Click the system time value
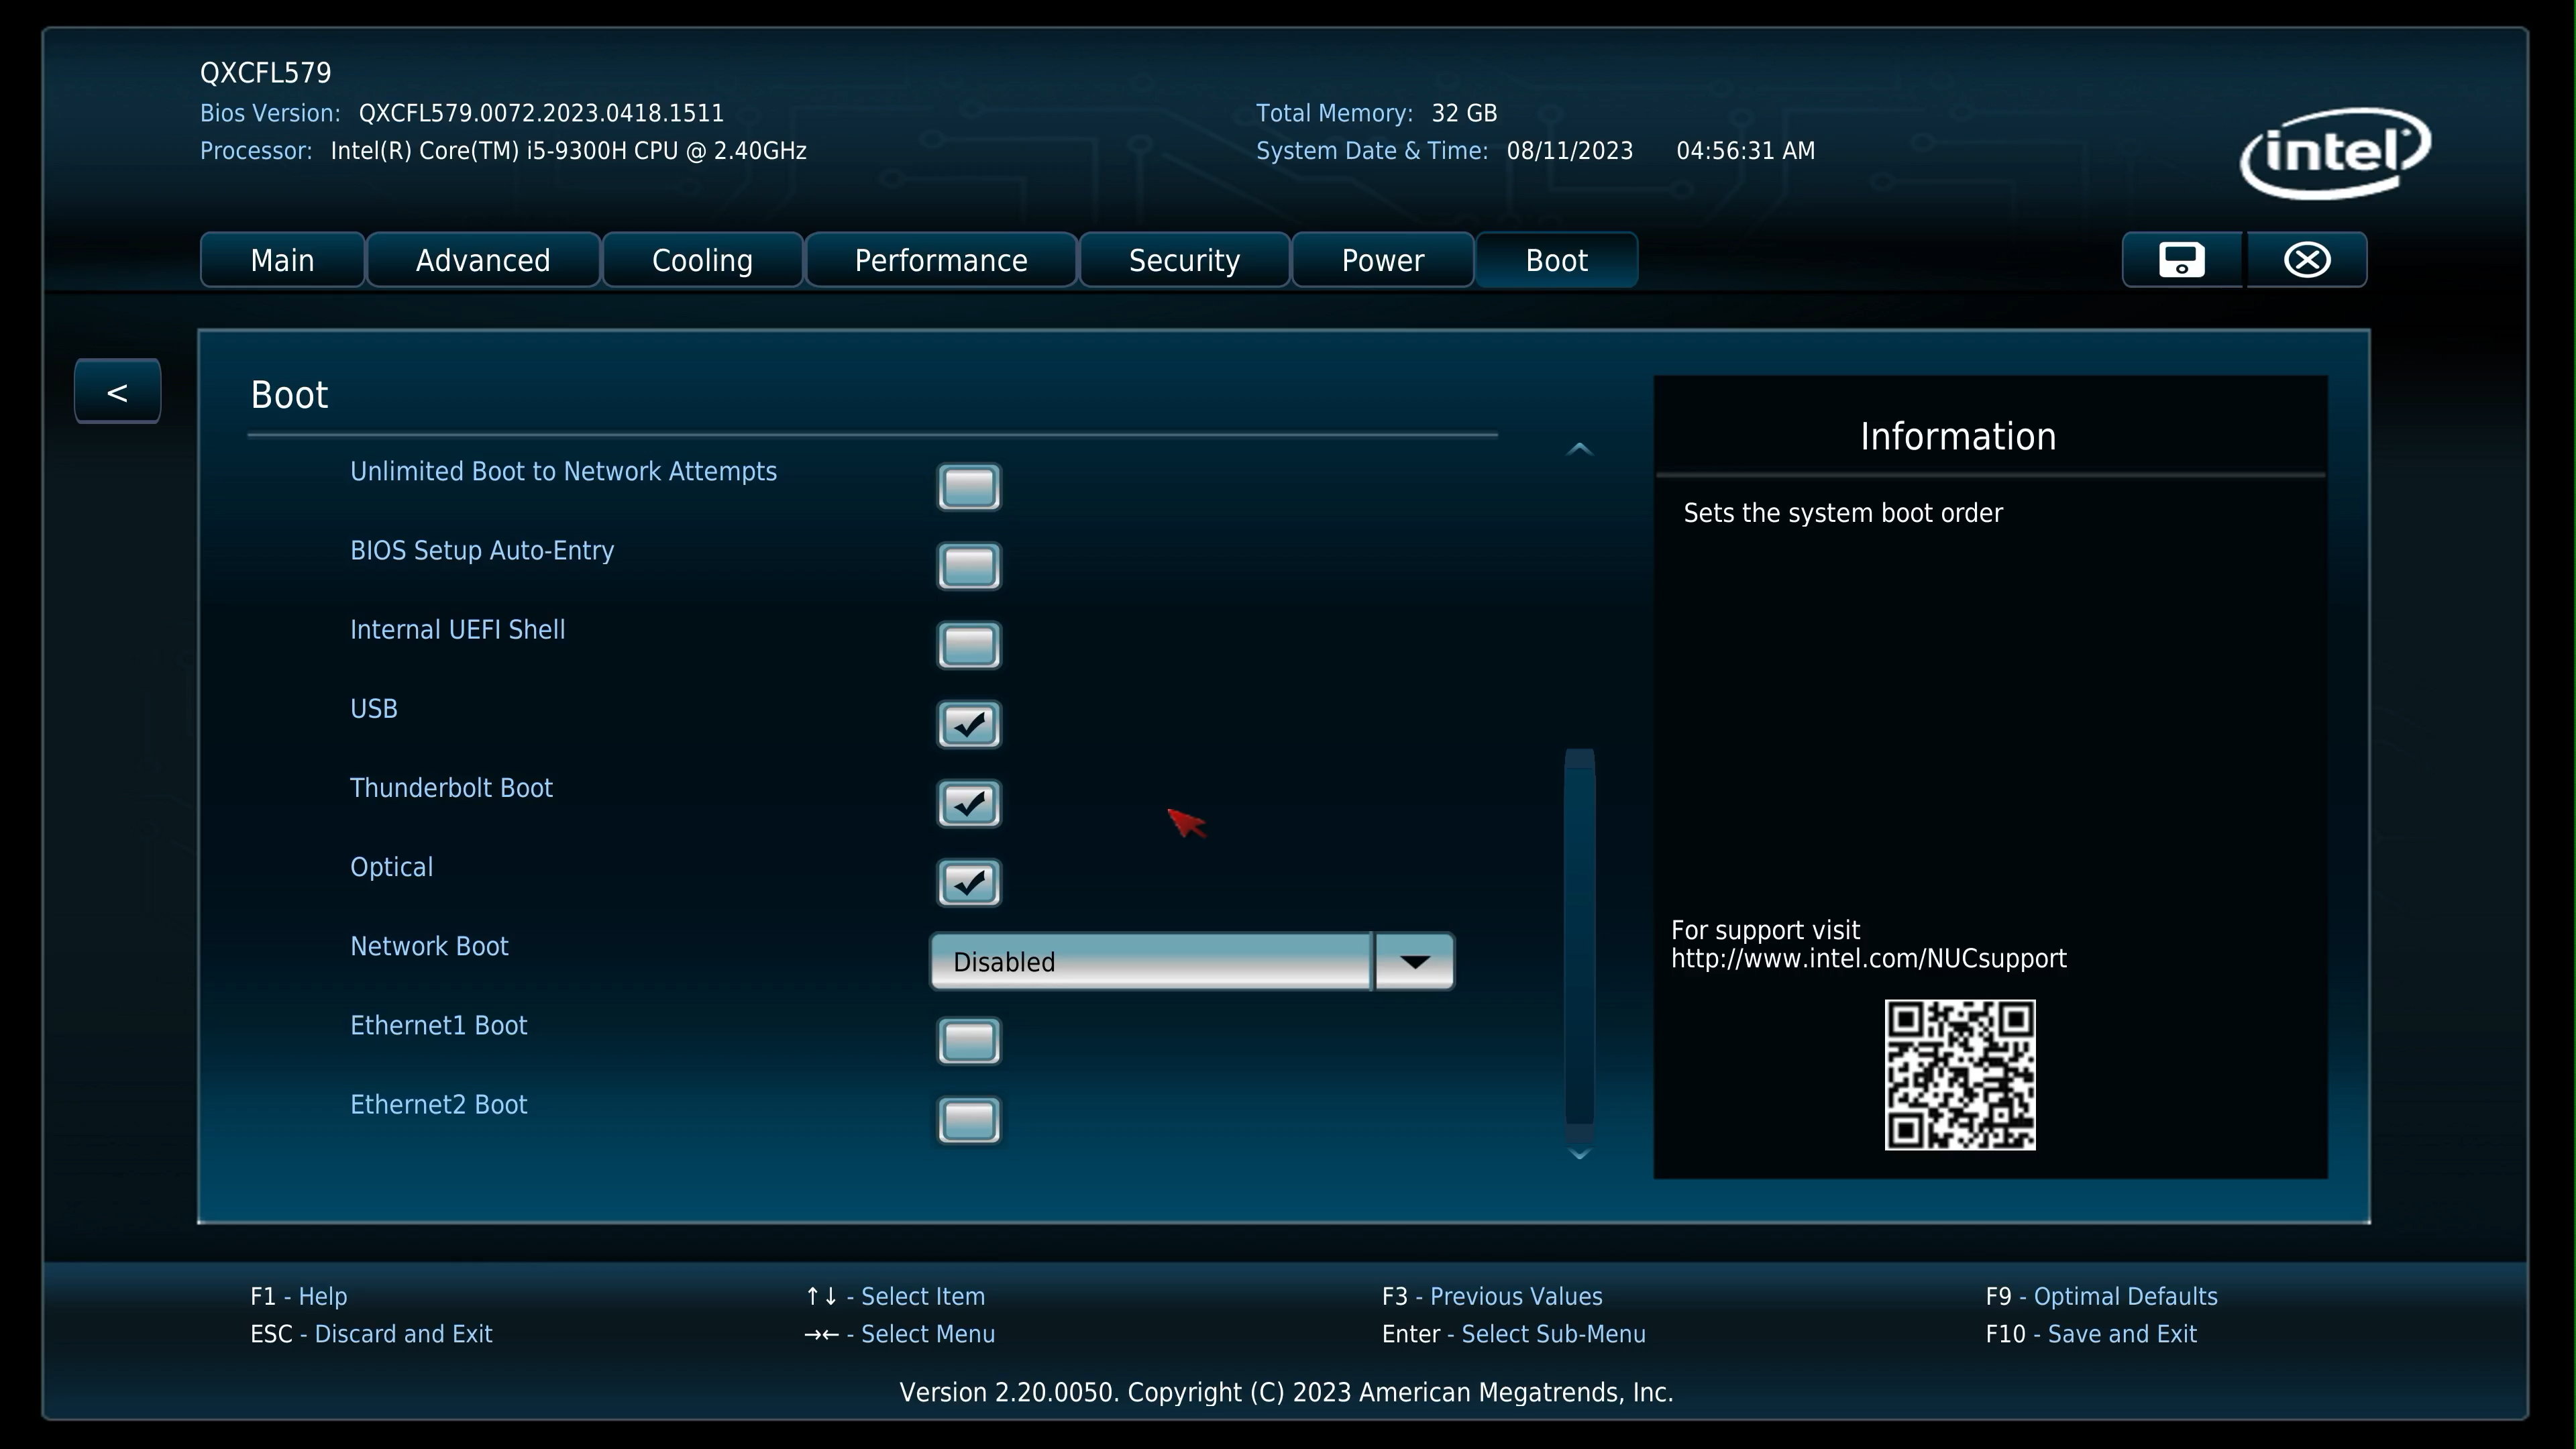Viewport: 2576px width, 1449px height. (1745, 151)
